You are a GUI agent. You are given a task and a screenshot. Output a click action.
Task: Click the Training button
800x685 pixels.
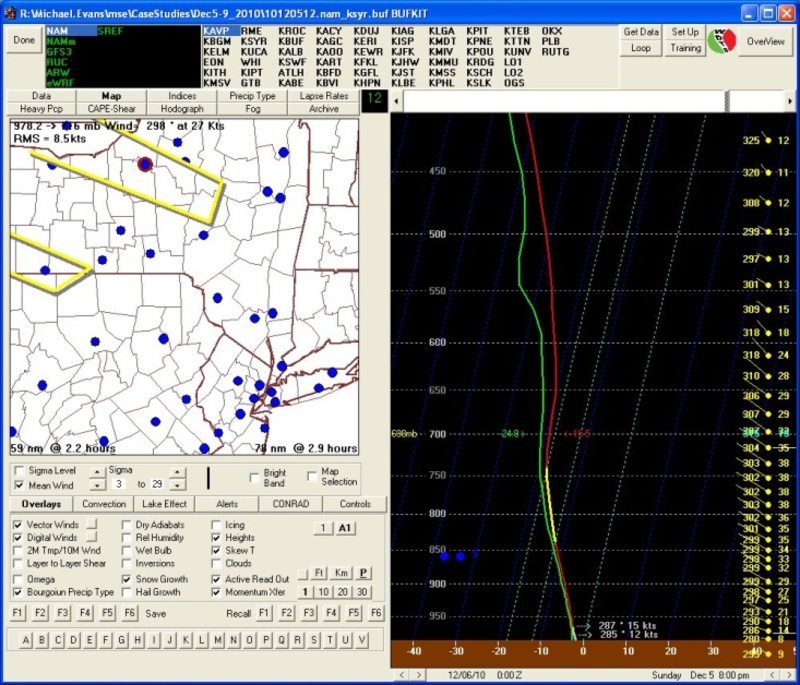685,48
